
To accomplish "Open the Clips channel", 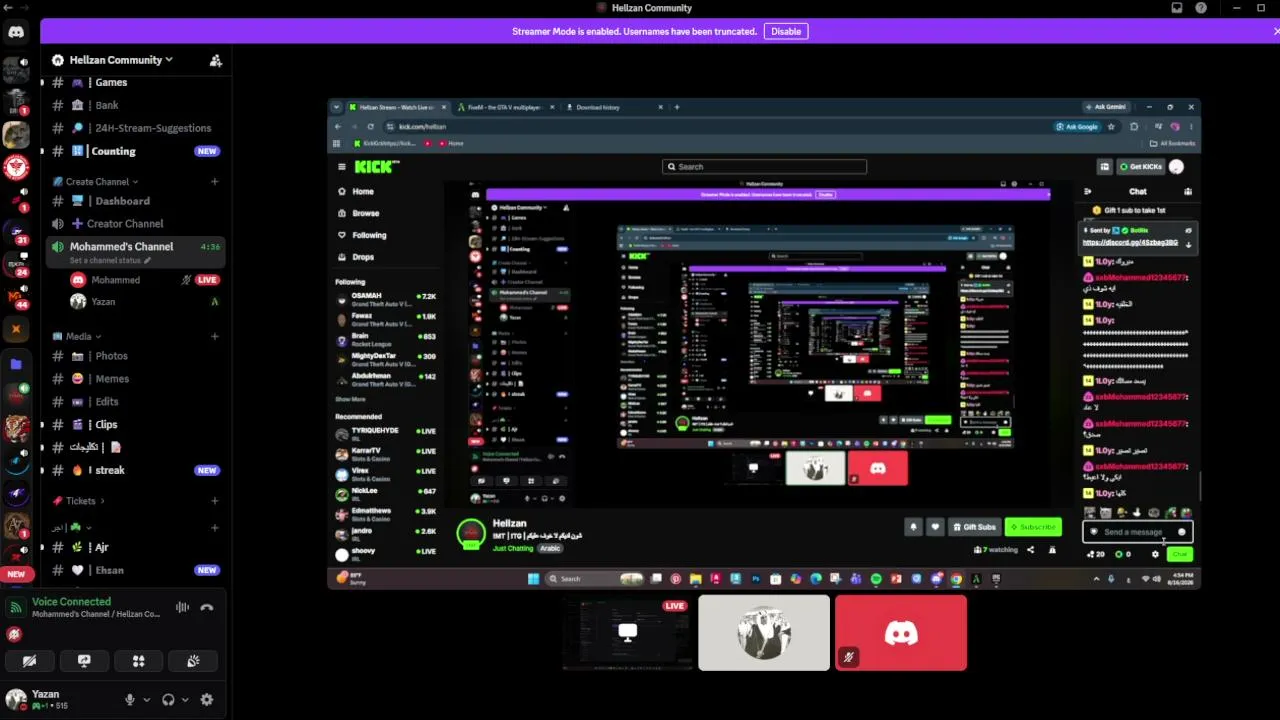I will pos(135,425).
